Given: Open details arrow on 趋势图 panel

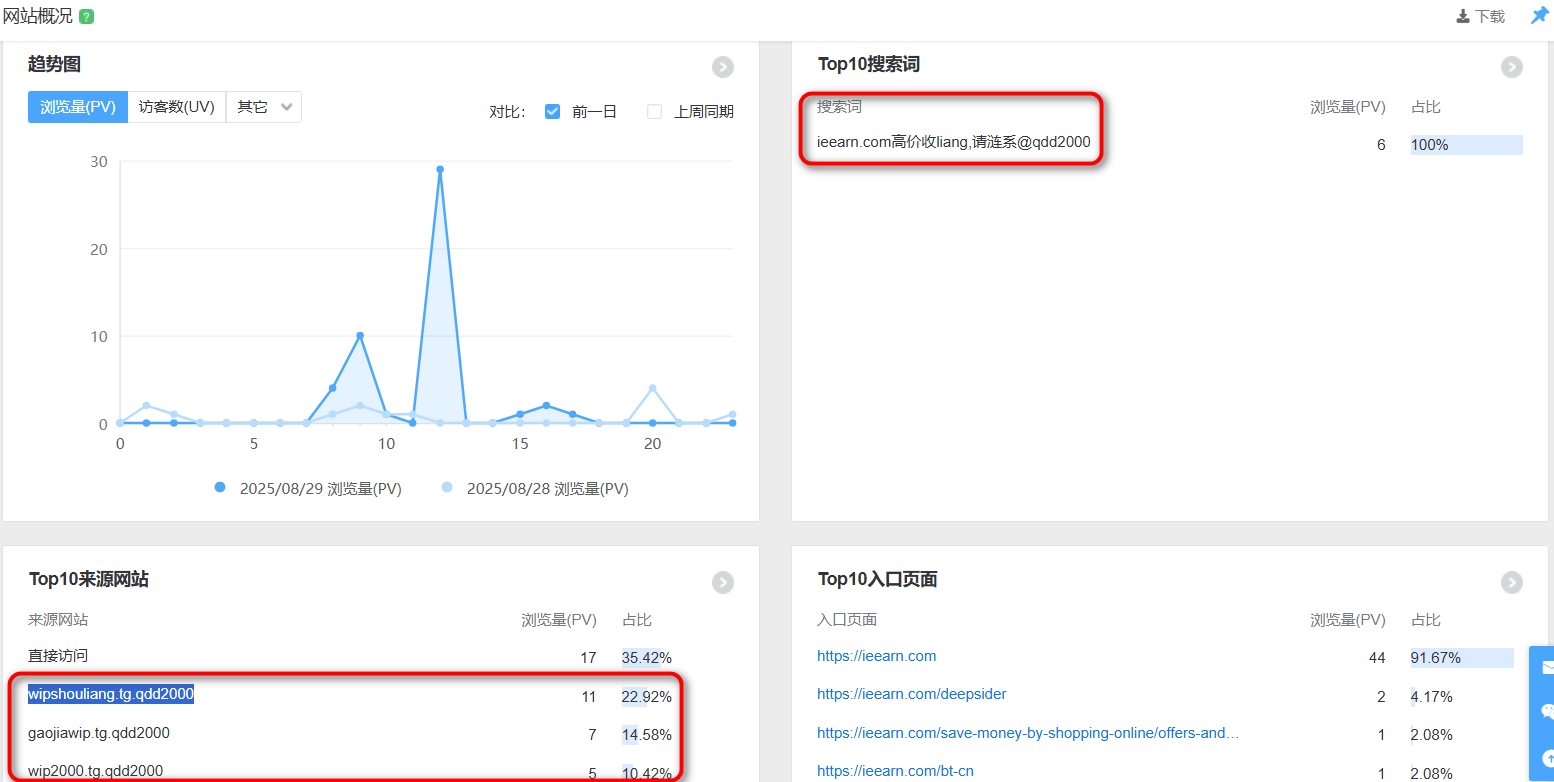Looking at the screenshot, I should (723, 67).
